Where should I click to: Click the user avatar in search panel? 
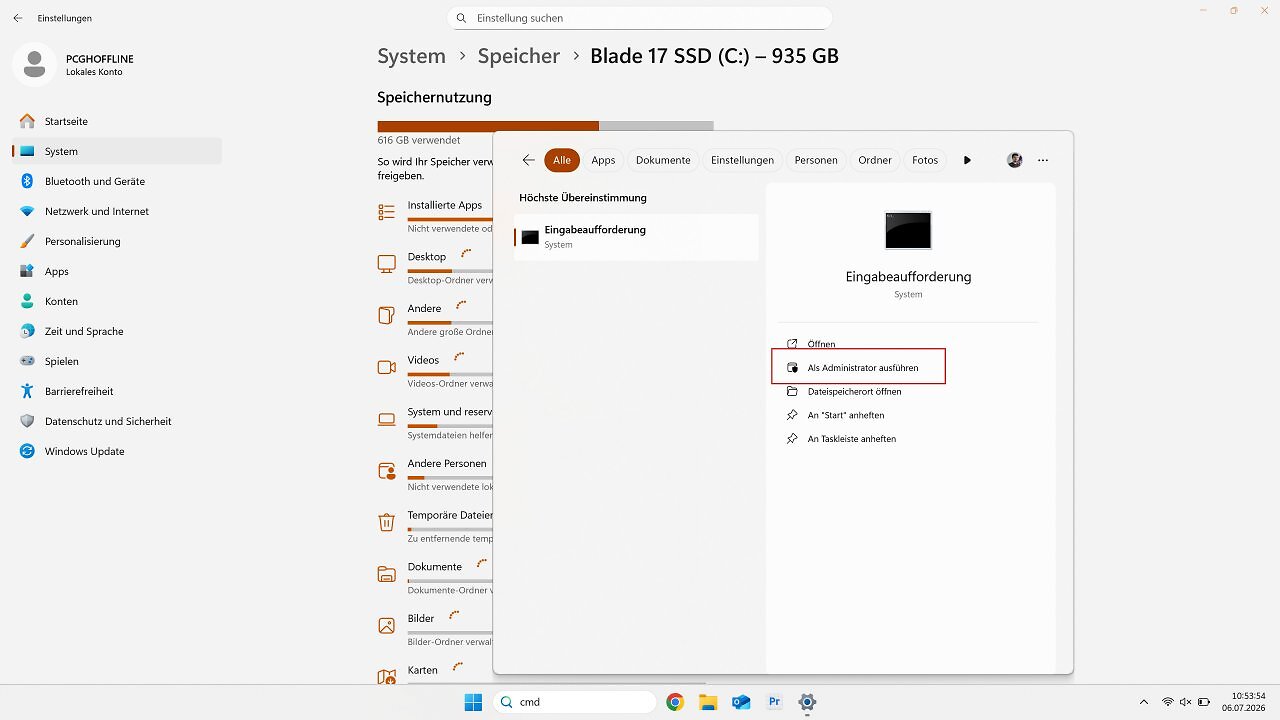[1015, 160]
